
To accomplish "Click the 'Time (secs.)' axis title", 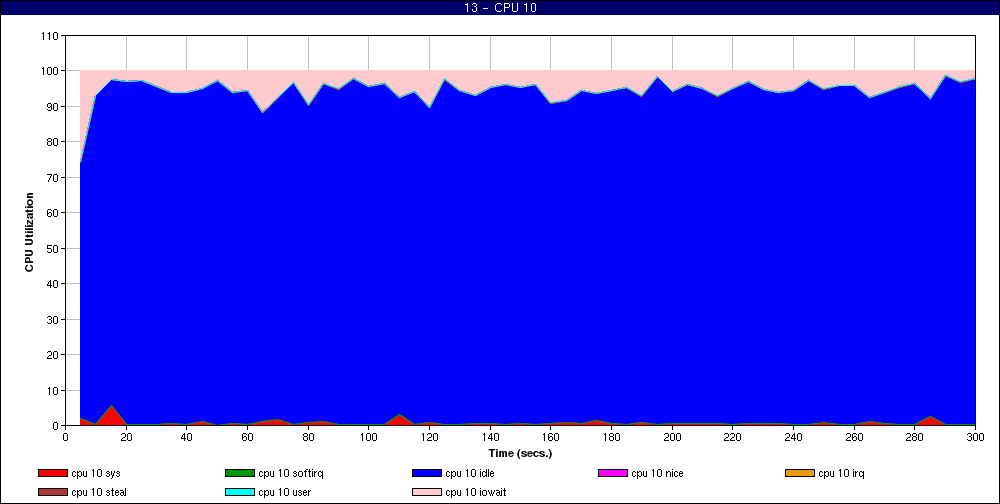I will pyautogui.click(x=520, y=454).
